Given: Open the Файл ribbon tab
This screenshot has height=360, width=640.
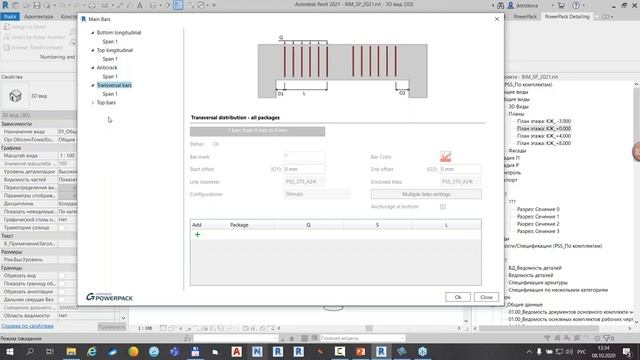Looking at the screenshot, I should (x=10, y=16).
